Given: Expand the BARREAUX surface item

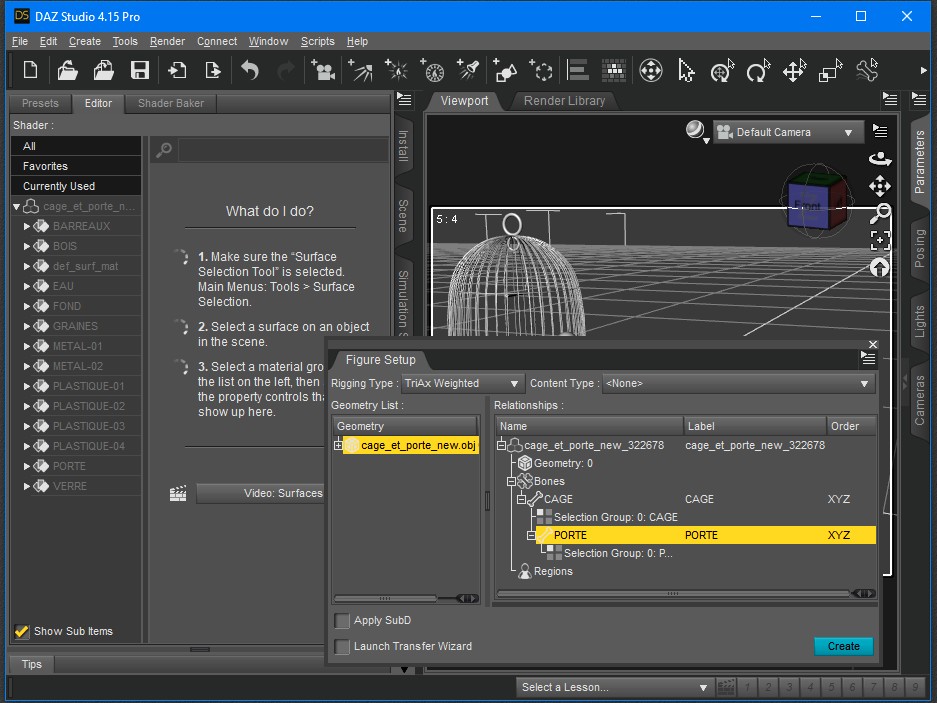Looking at the screenshot, I should 26,227.
